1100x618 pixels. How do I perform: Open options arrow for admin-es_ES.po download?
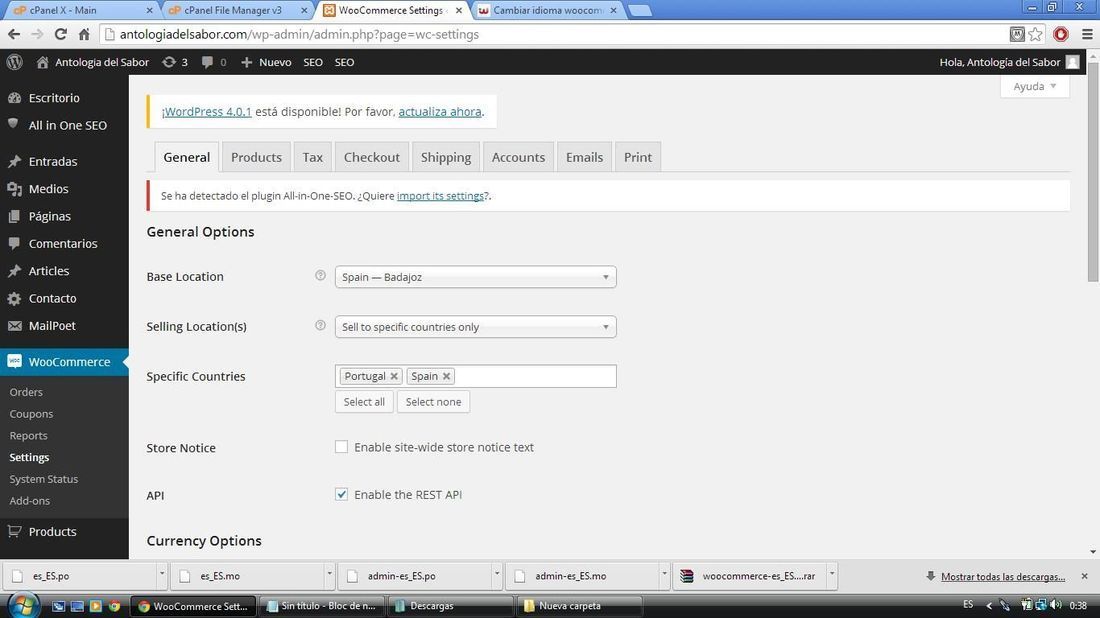pos(497,575)
